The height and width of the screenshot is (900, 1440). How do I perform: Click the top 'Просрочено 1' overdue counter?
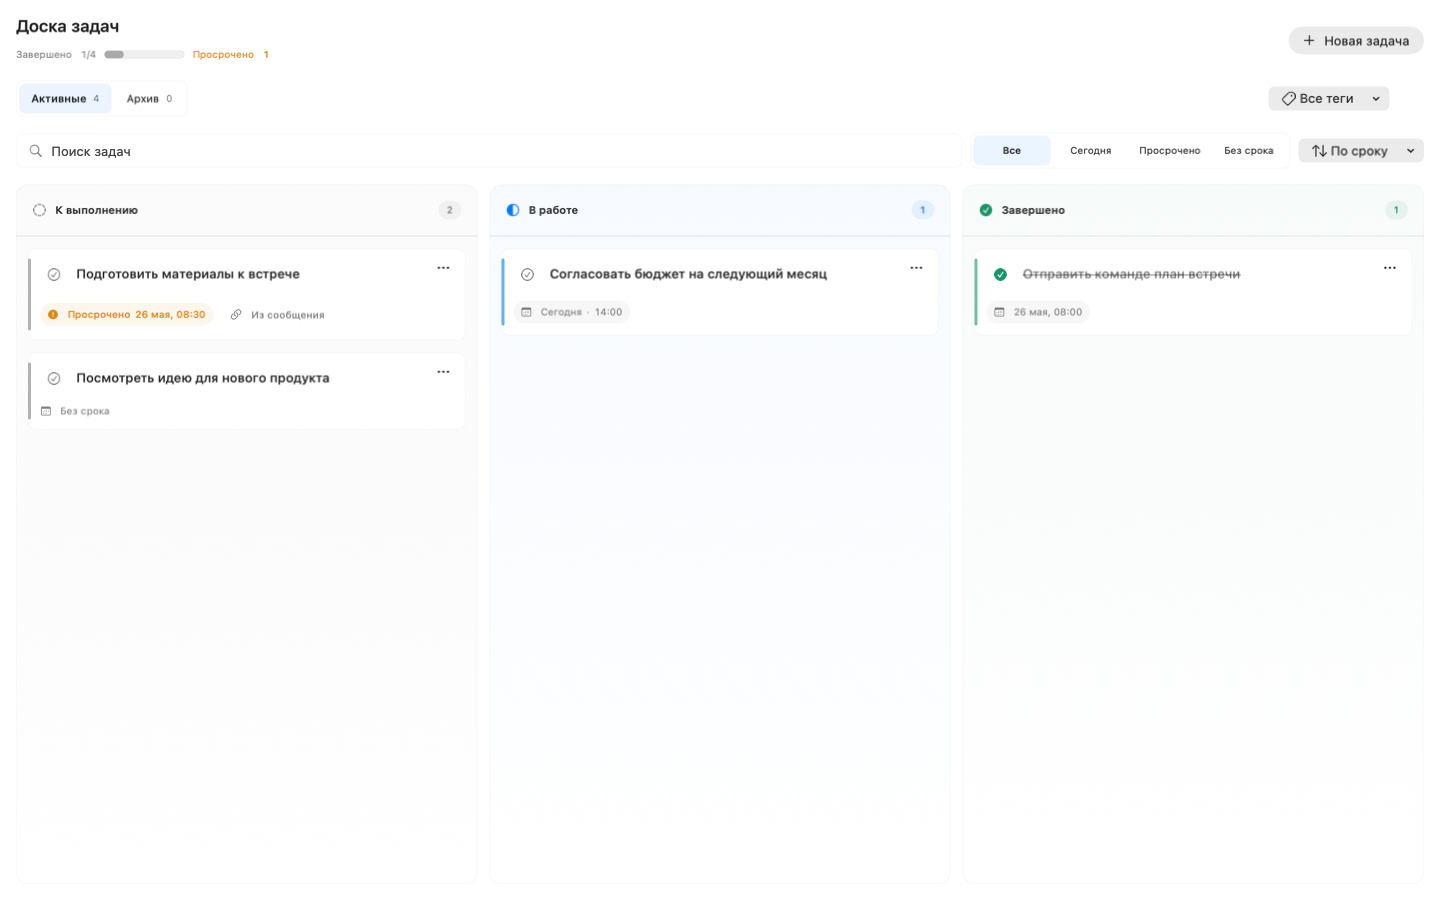pos(230,55)
